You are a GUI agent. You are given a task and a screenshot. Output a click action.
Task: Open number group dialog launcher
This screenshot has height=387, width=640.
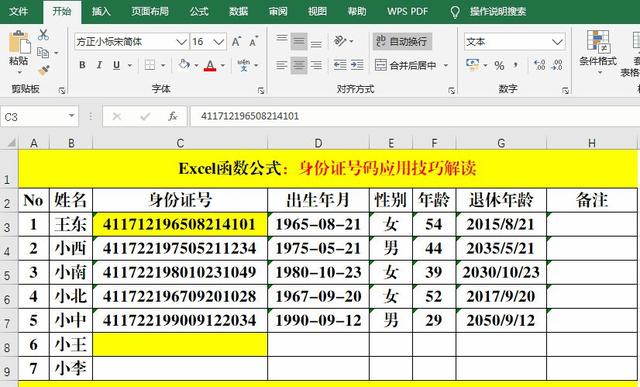pyautogui.click(x=565, y=91)
